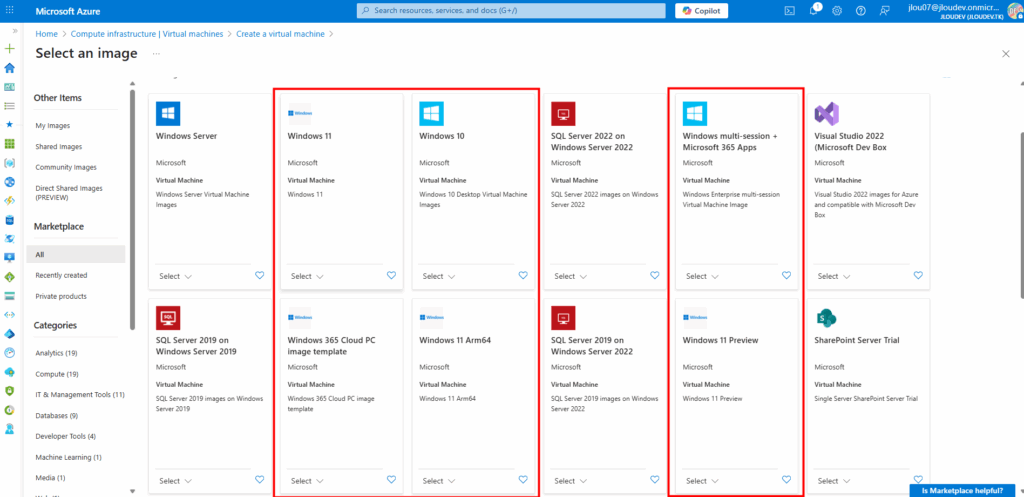The image size is (1024, 497).
Task: Click the Visual Studio 2022 logo icon
Action: (x=827, y=113)
